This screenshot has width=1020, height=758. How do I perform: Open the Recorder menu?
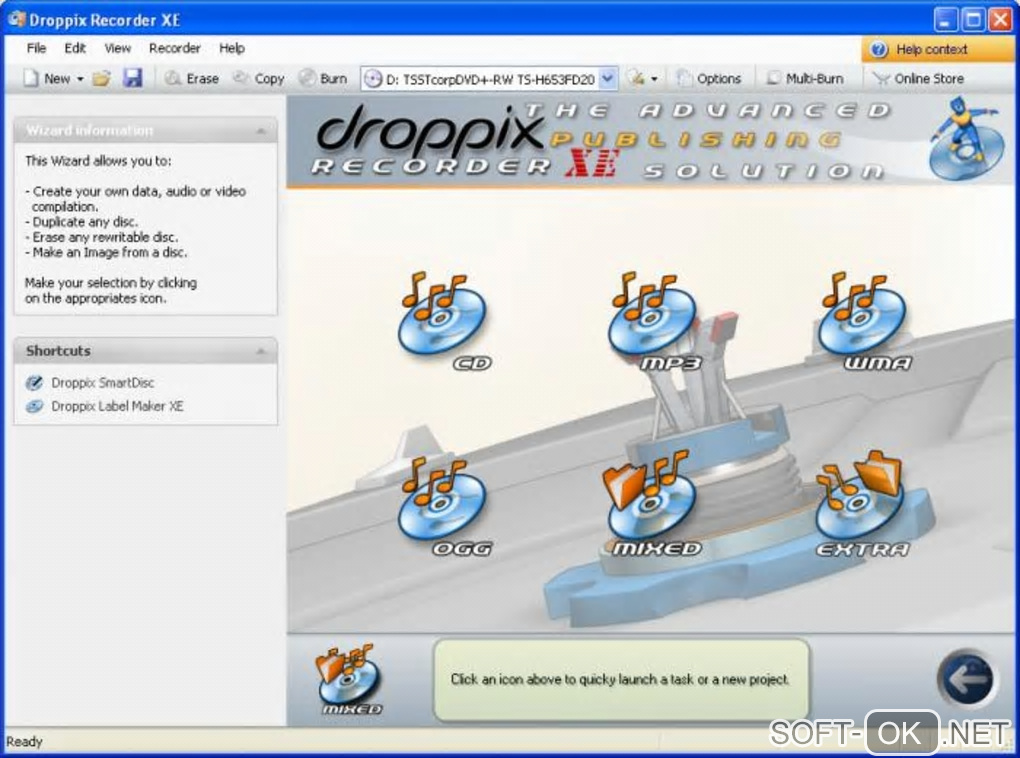(x=174, y=48)
